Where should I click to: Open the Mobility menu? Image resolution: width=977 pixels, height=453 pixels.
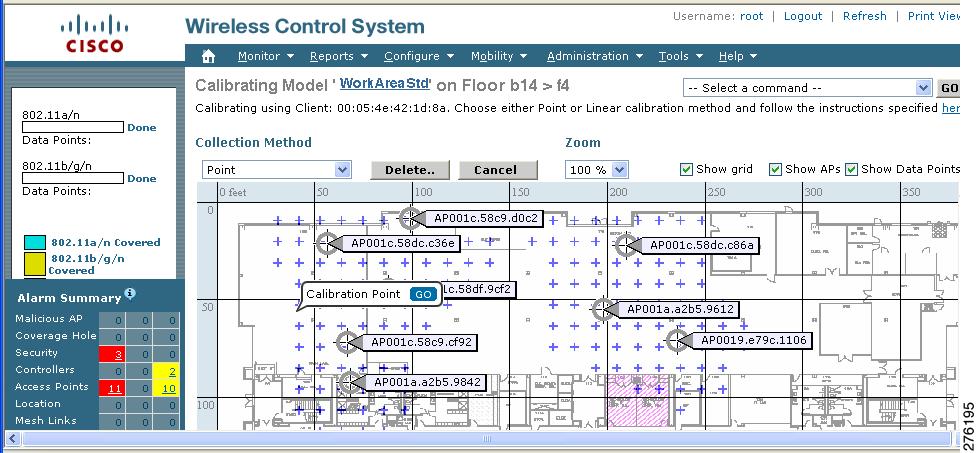coord(498,56)
